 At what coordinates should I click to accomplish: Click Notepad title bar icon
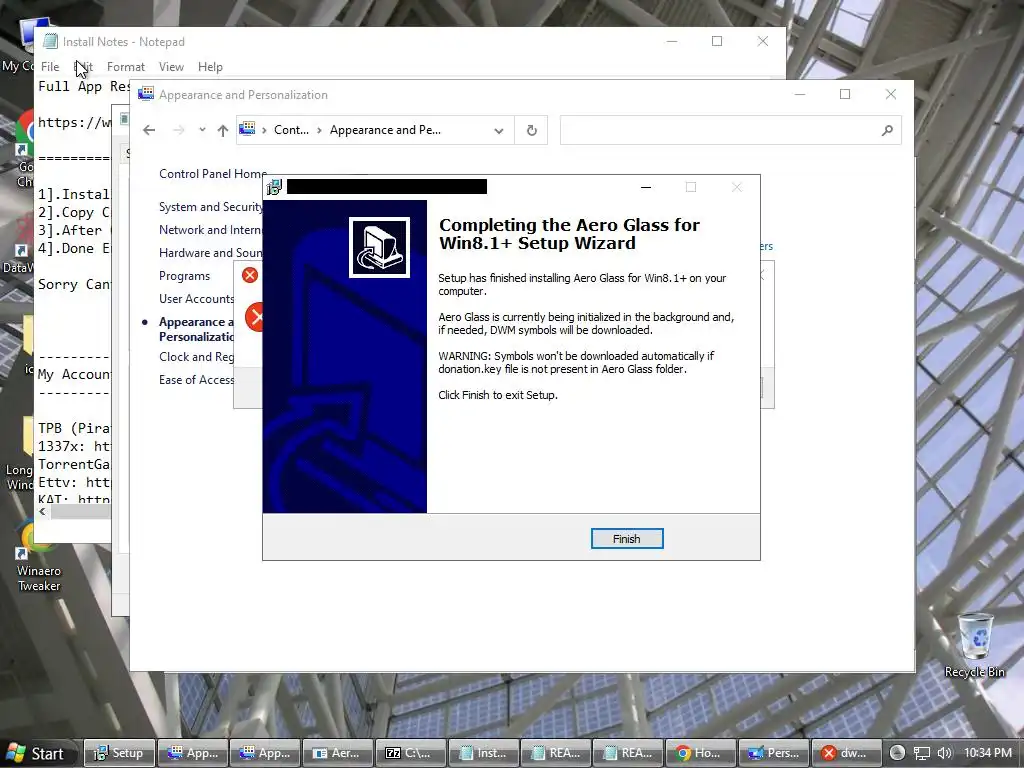point(50,41)
